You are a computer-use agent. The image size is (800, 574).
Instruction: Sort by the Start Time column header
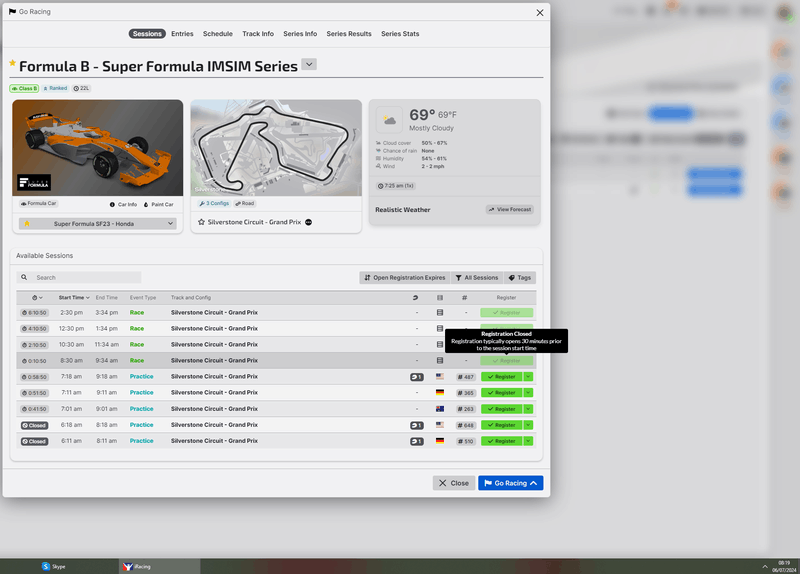click(74, 297)
